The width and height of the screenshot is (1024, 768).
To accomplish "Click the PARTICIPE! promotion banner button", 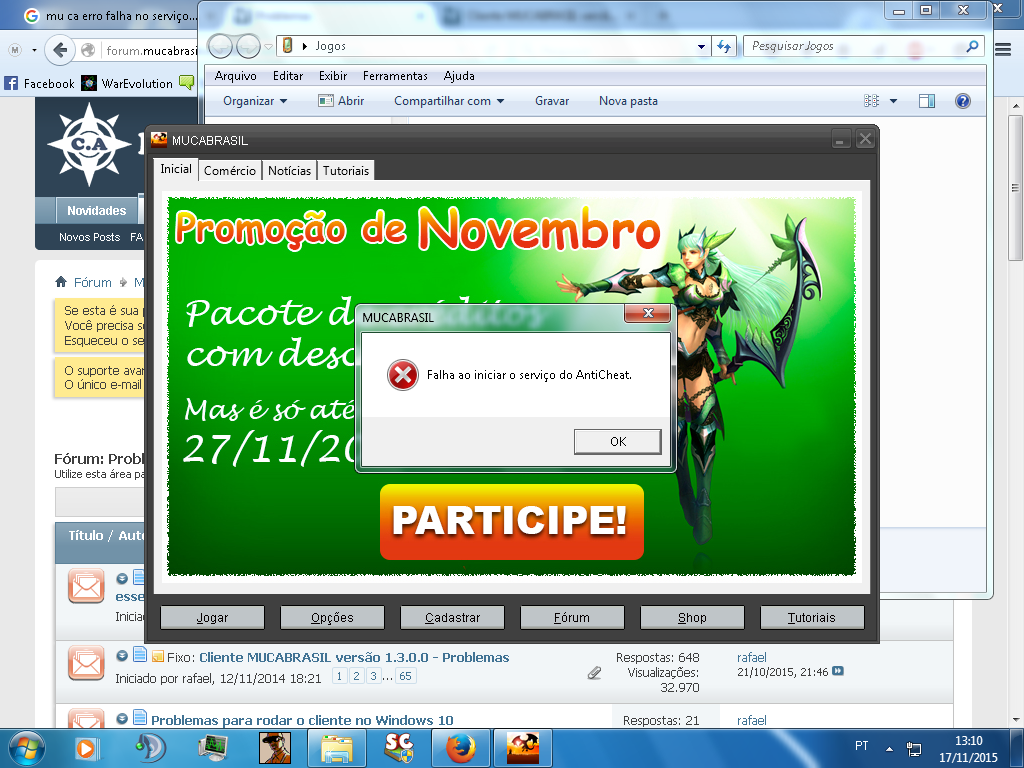I will [511, 522].
